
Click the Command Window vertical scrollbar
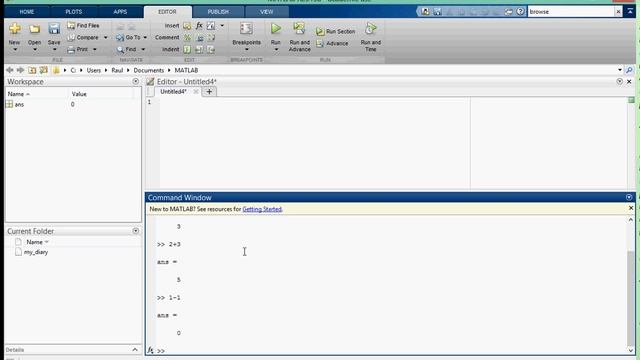click(631, 298)
